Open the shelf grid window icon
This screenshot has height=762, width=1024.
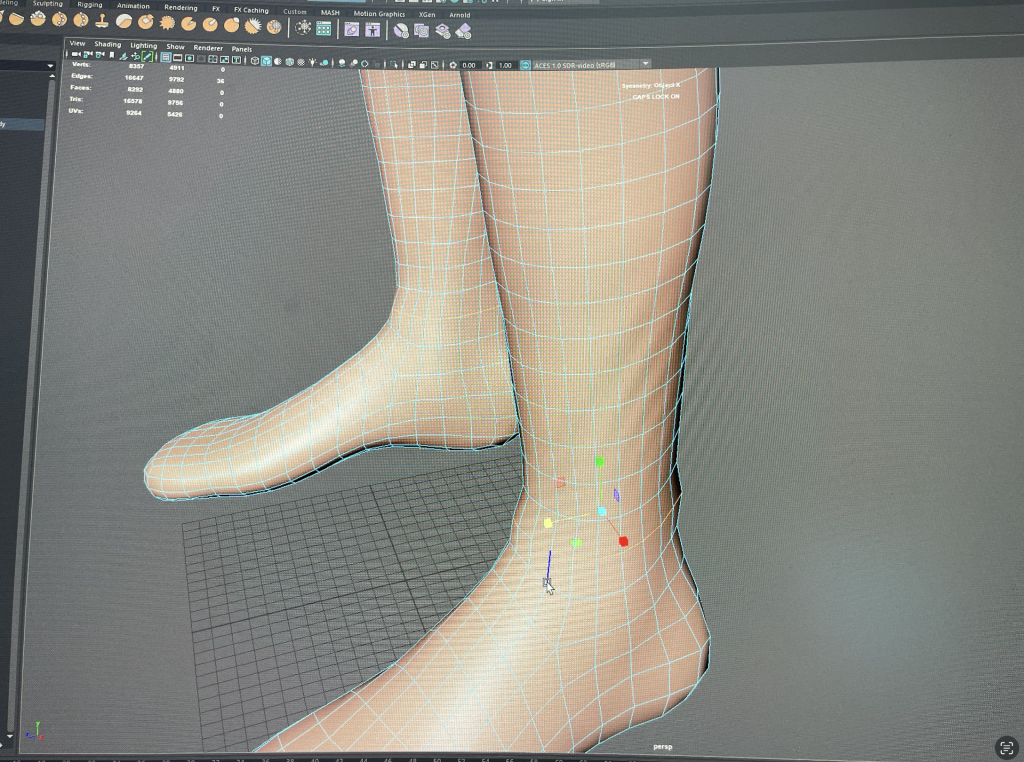pos(324,28)
